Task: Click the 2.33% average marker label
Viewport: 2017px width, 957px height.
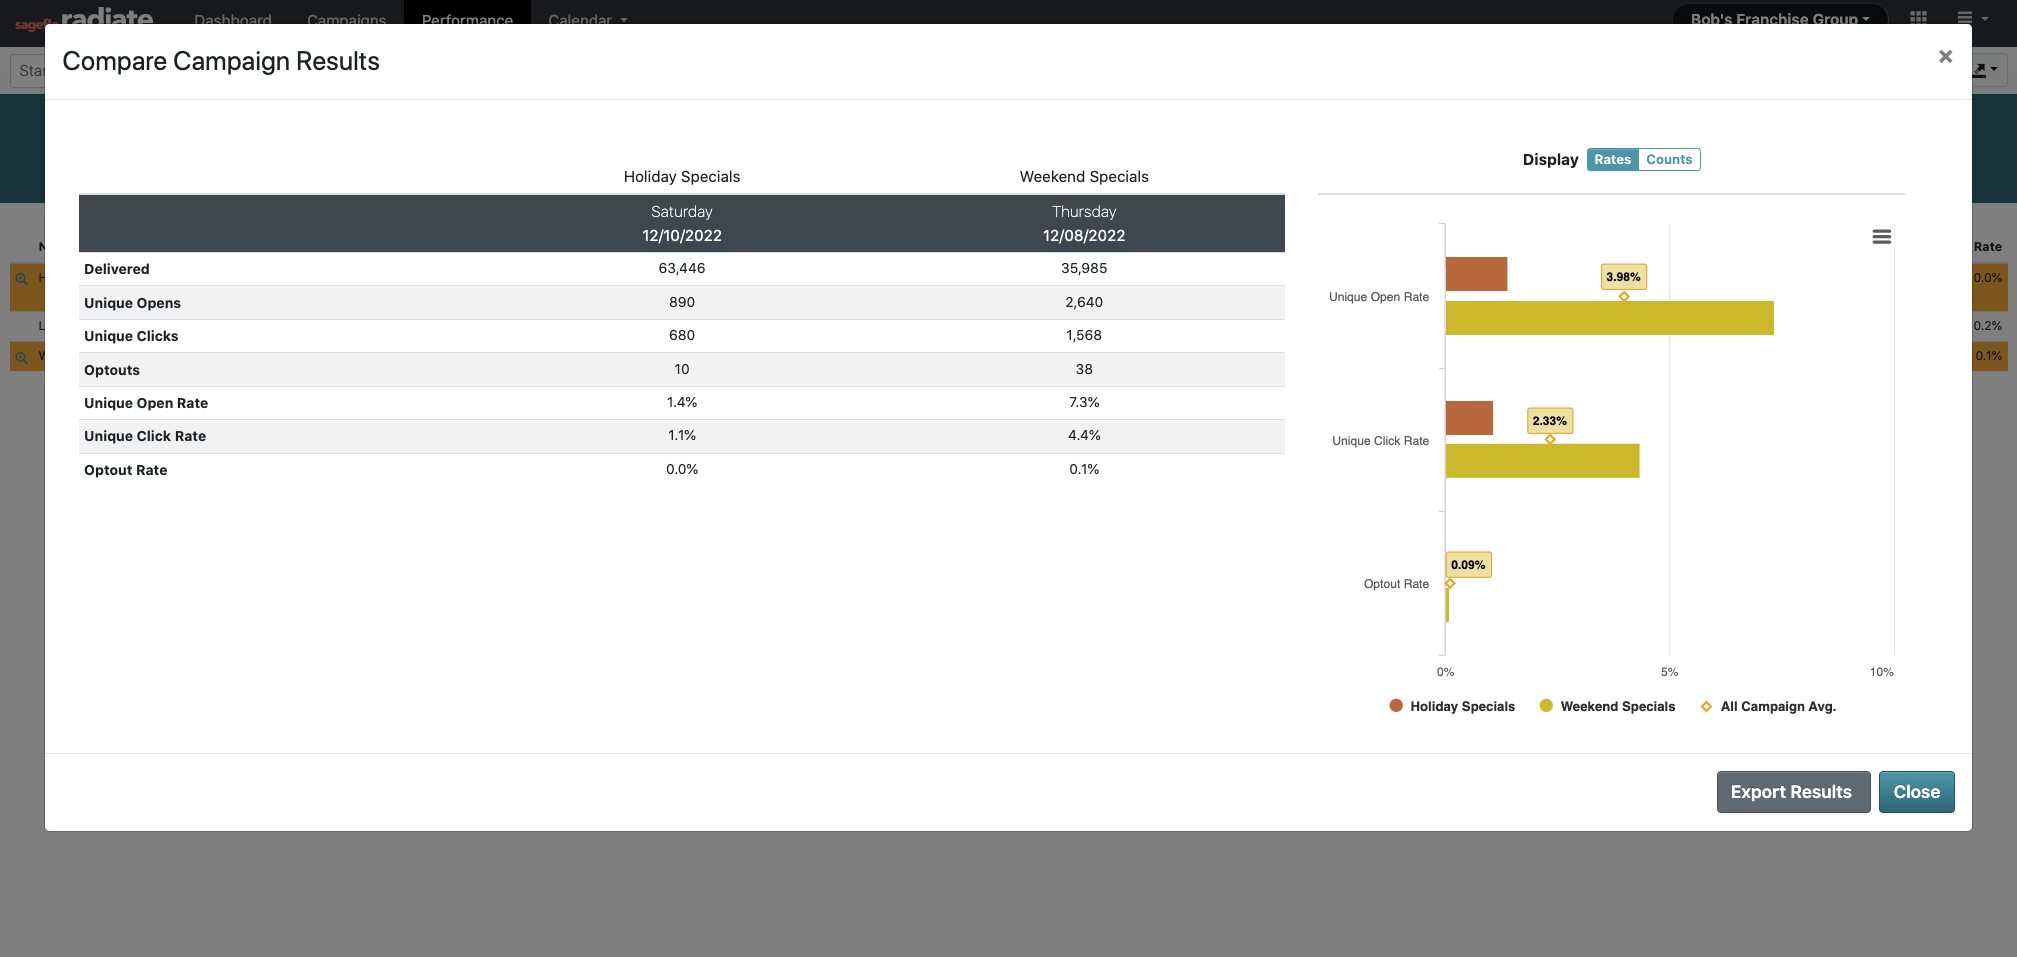Action: pyautogui.click(x=1549, y=421)
